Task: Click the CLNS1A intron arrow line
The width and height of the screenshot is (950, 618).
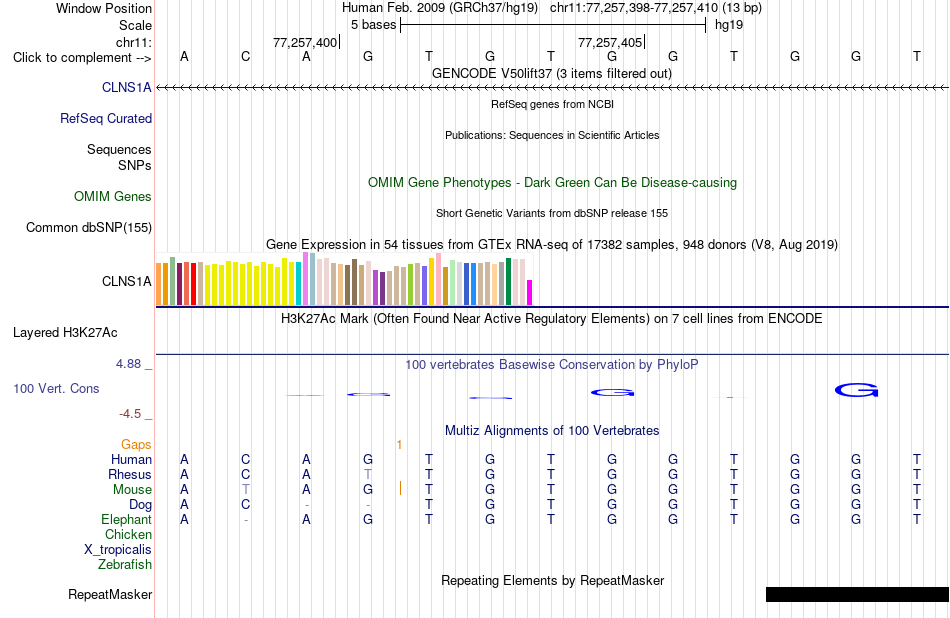Action: [552, 88]
